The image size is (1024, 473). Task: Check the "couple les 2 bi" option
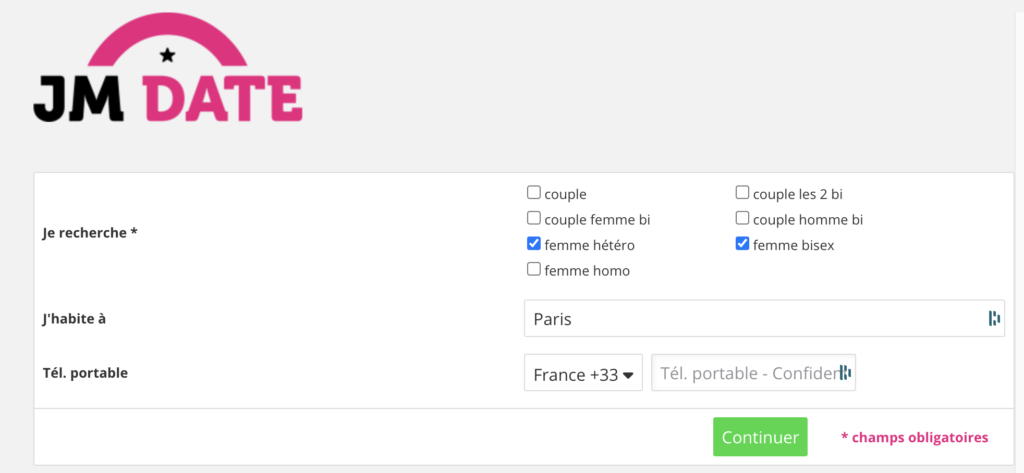743,193
